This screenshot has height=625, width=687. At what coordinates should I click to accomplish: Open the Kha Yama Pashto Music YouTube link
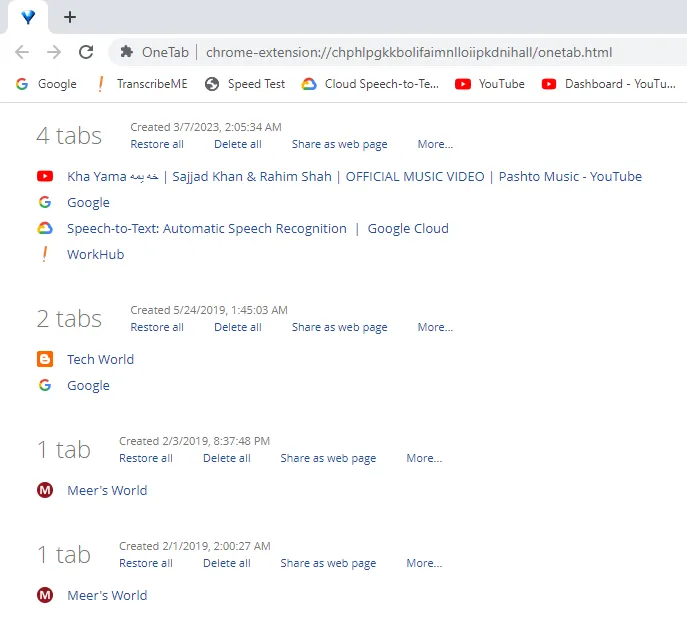pos(354,177)
